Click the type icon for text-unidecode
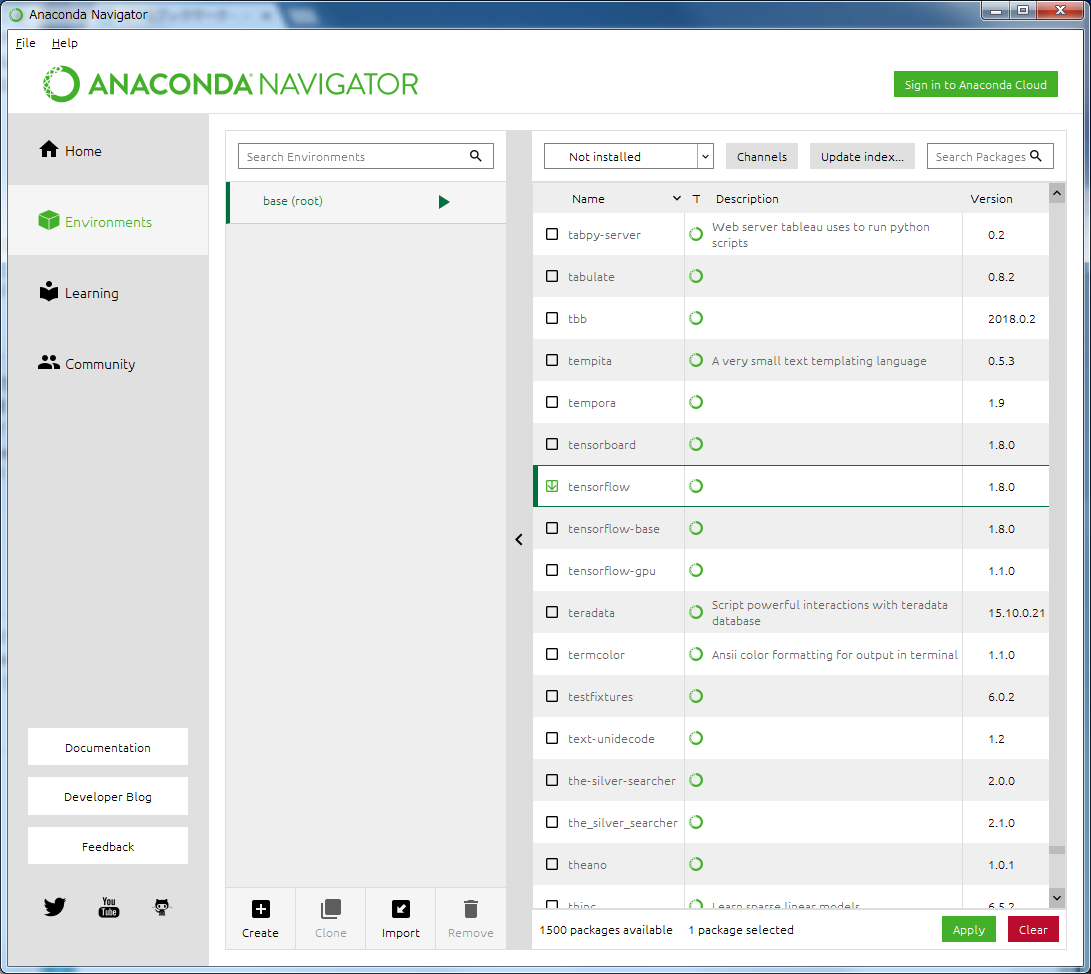The height and width of the screenshot is (974, 1091). pyautogui.click(x=696, y=738)
